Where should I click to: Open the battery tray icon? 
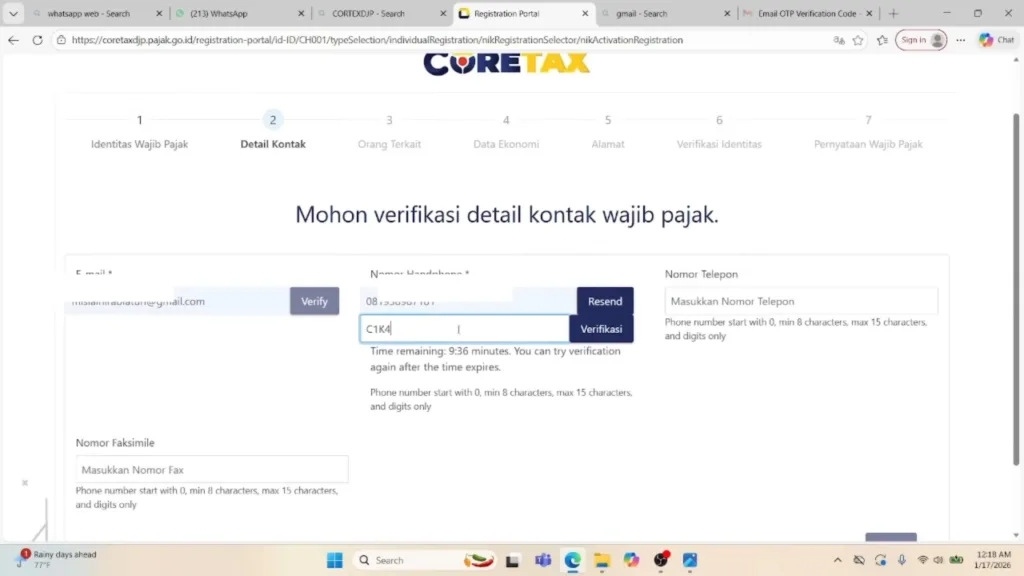(957, 560)
